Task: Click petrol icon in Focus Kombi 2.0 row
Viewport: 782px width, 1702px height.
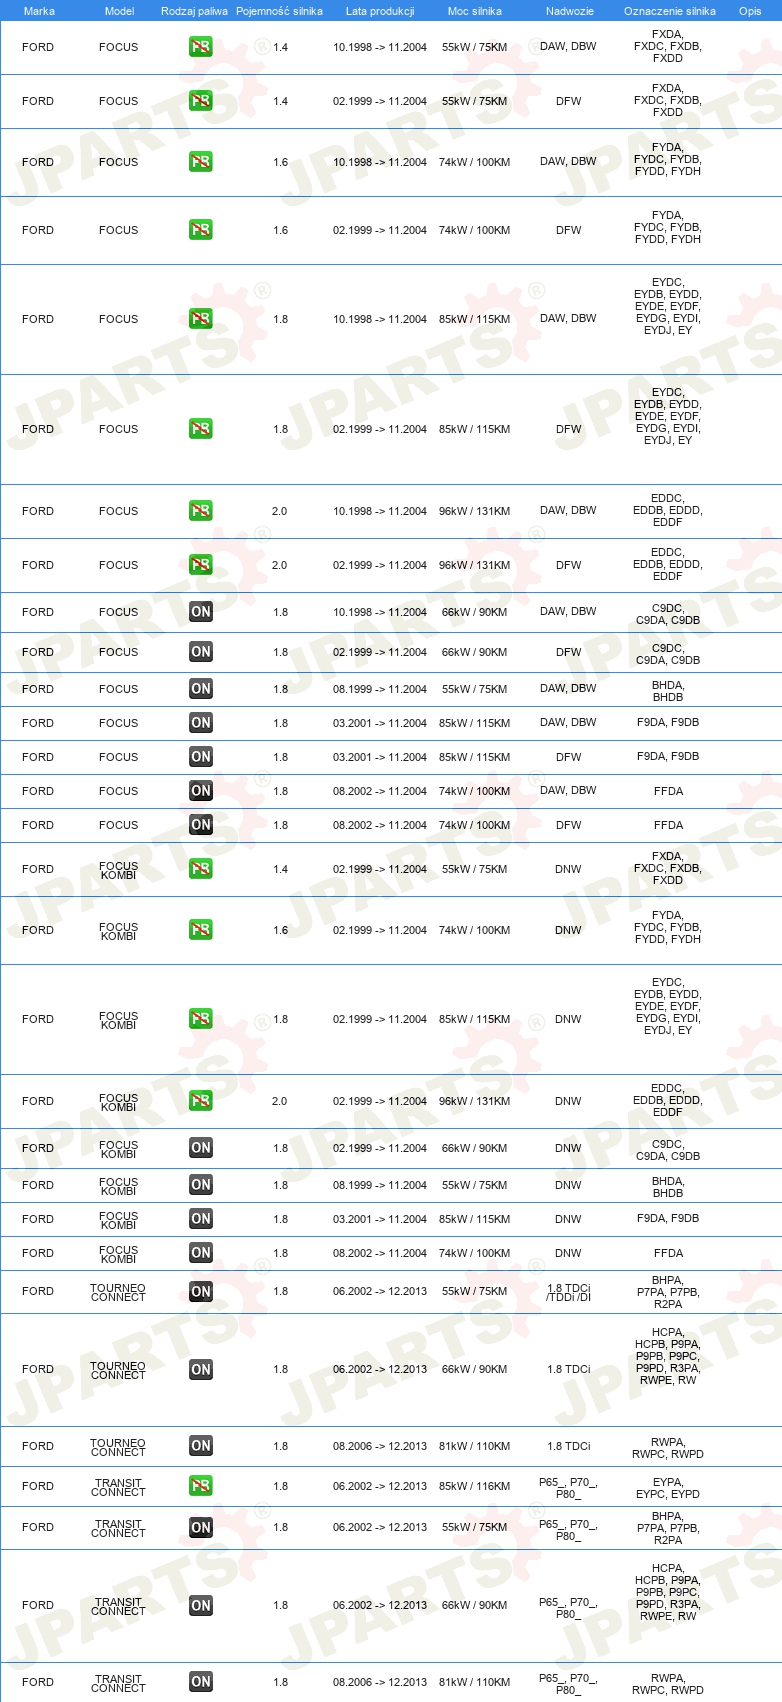Action: coord(200,1101)
